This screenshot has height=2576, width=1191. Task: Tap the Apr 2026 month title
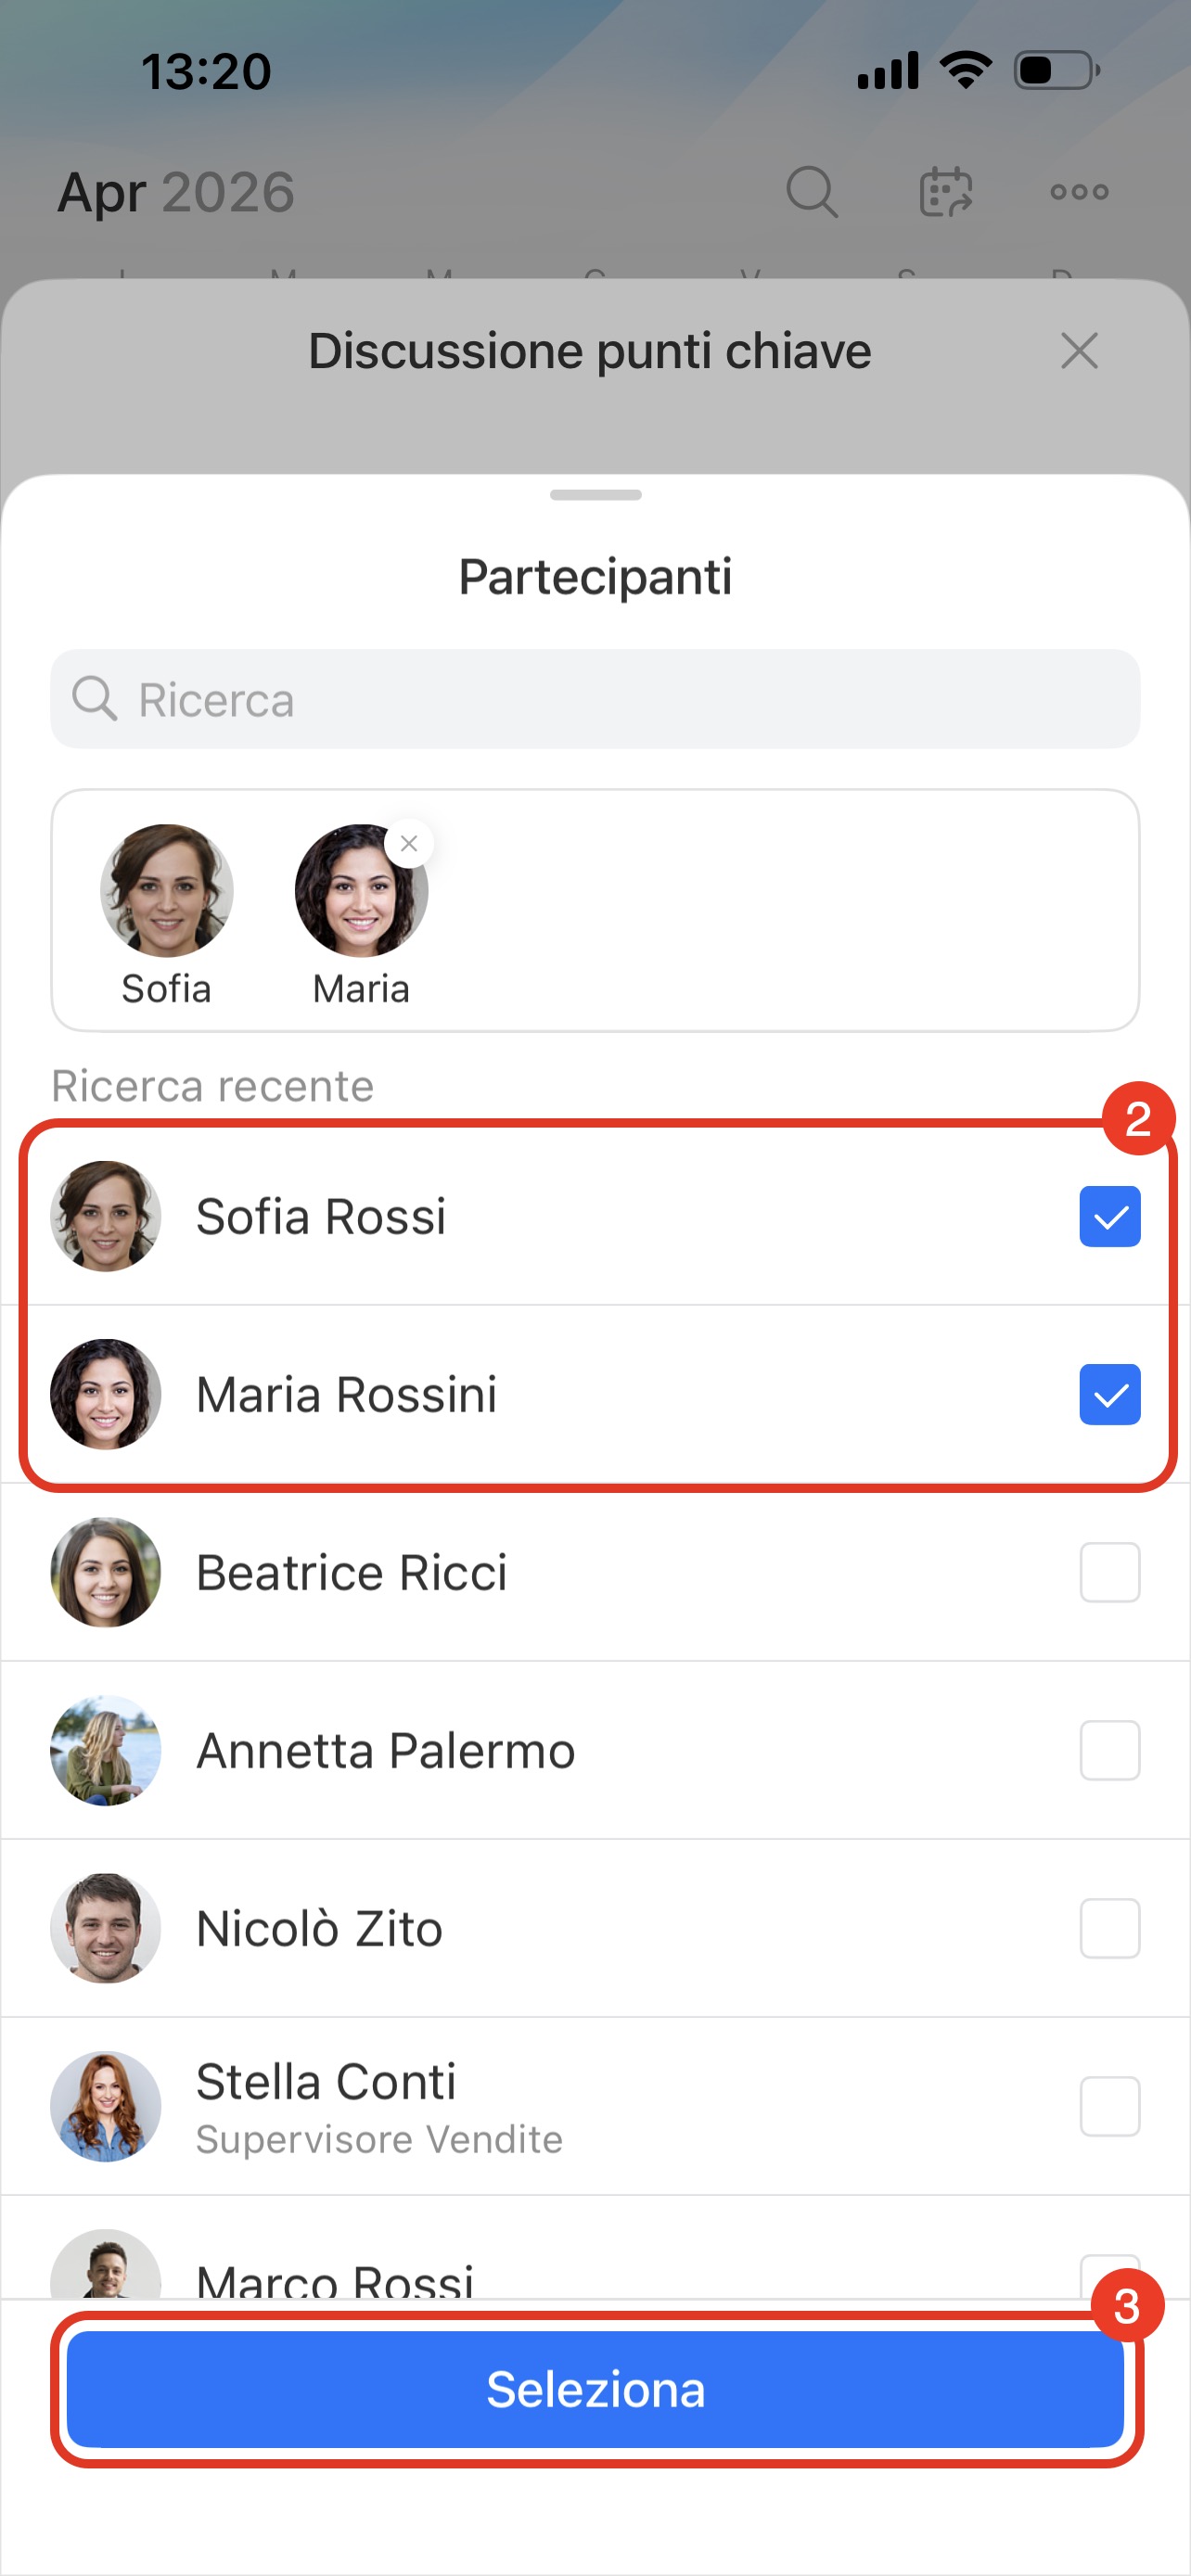pos(176,191)
